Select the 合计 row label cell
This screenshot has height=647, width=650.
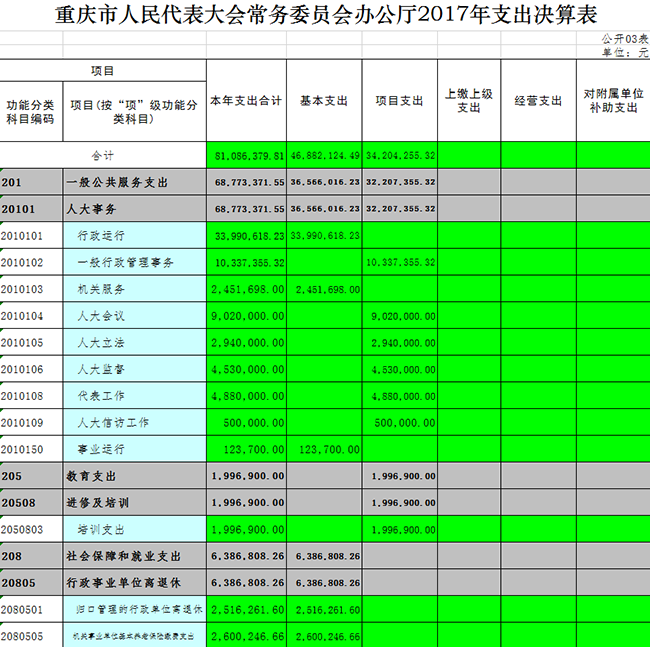(103, 156)
